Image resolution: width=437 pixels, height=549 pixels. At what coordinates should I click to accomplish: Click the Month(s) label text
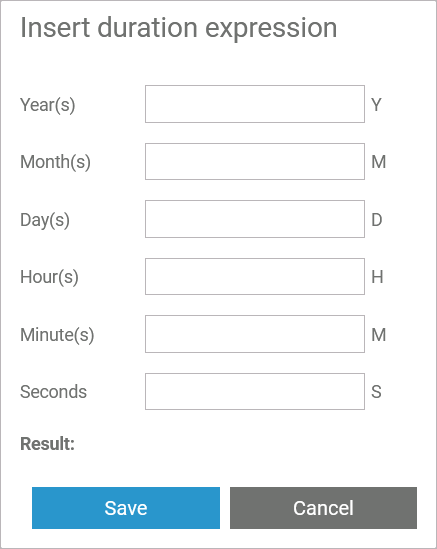[x=55, y=162]
